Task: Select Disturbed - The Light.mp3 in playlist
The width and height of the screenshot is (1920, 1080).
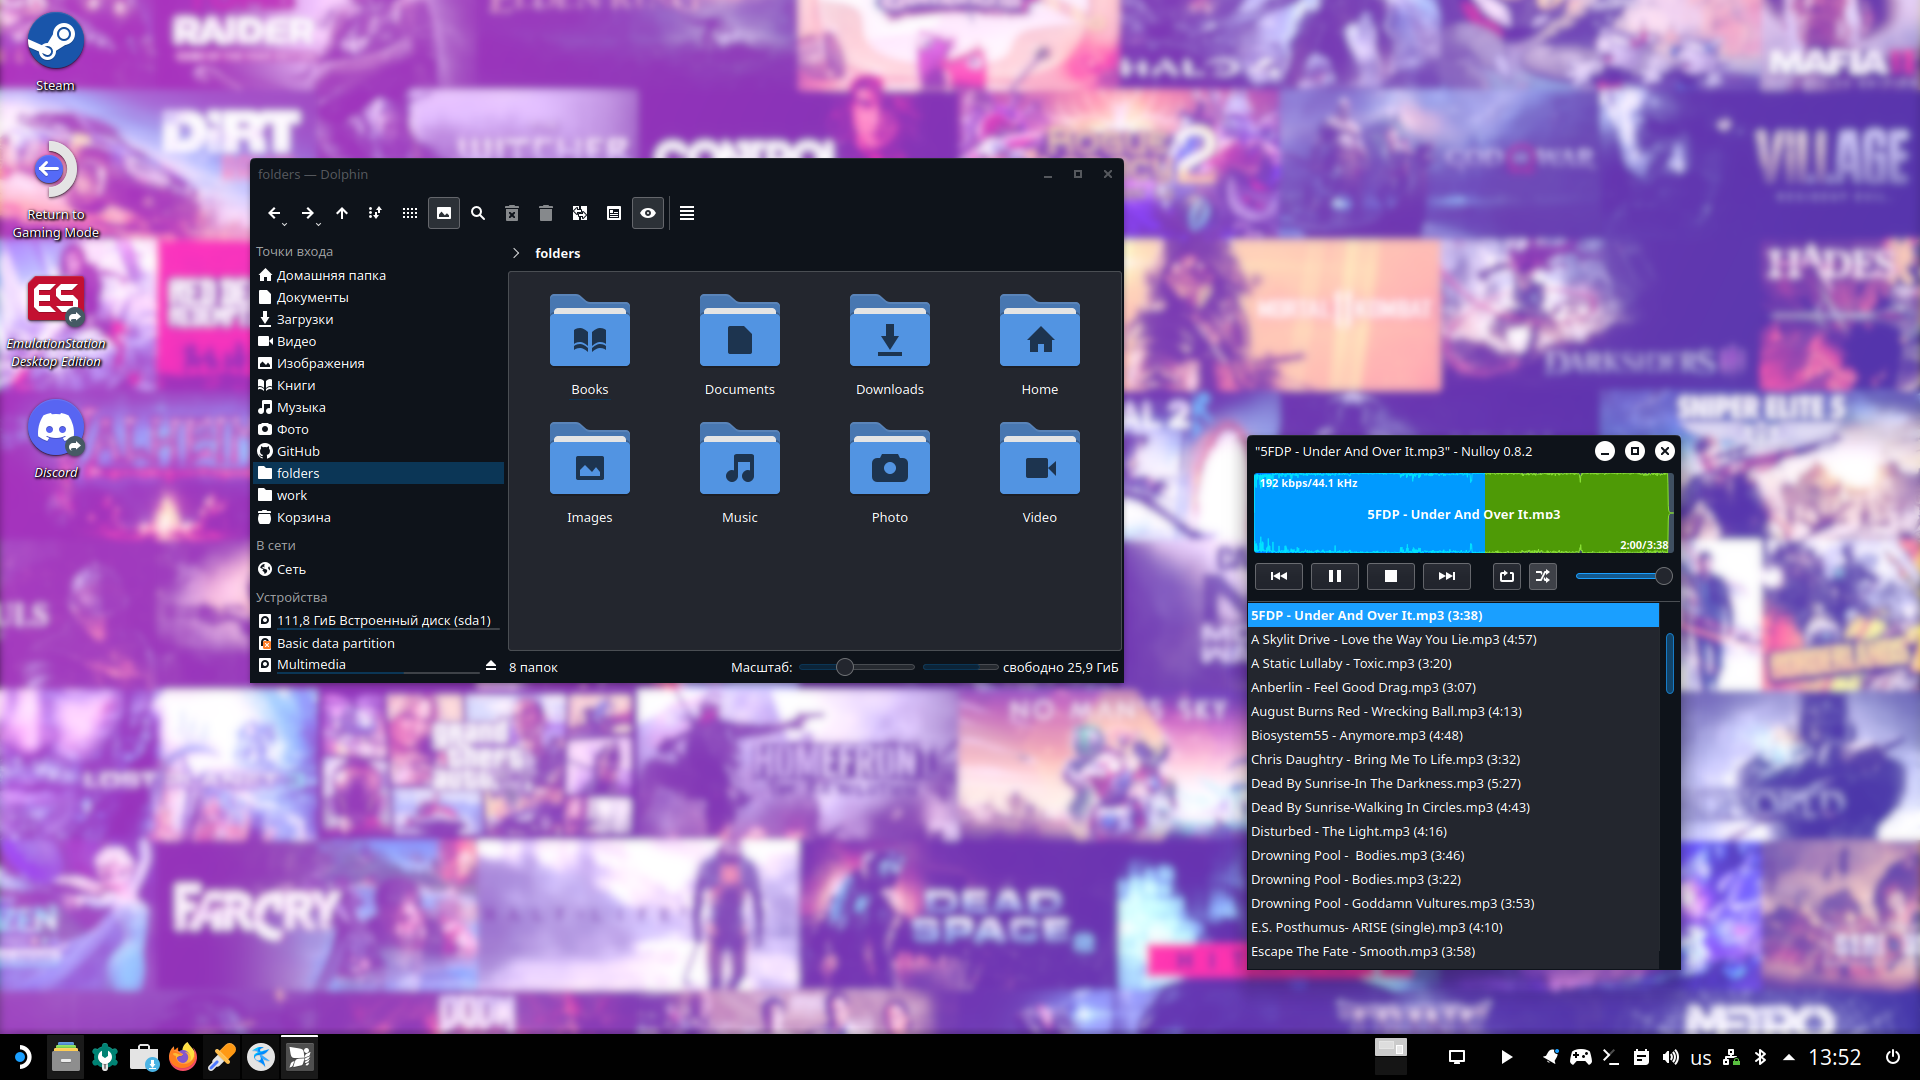Action: pyautogui.click(x=1453, y=831)
